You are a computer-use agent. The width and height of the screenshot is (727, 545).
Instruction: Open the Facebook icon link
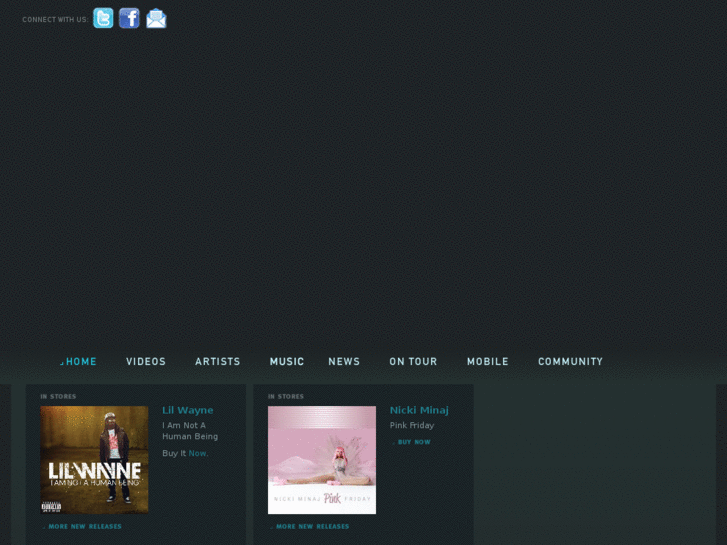point(129,18)
